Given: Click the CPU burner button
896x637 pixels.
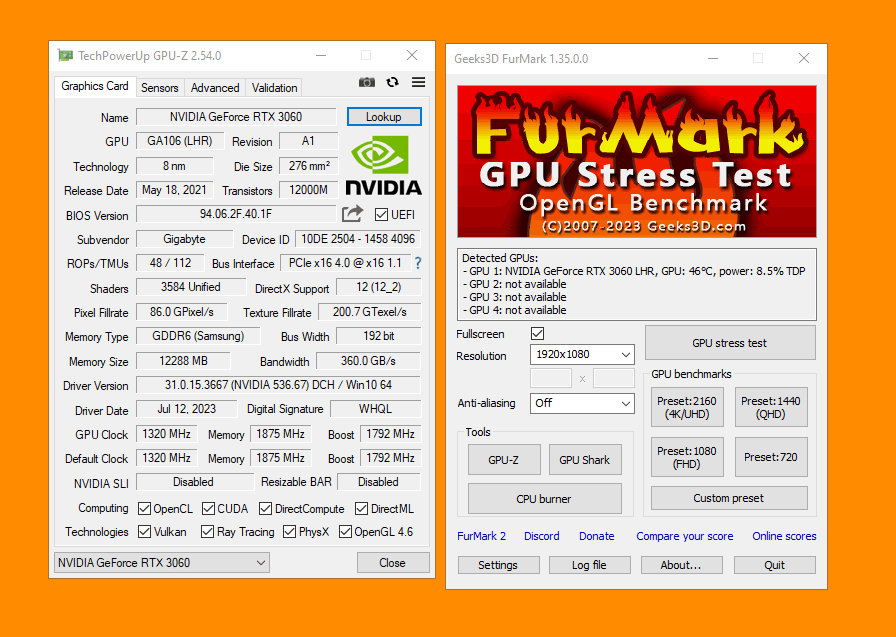Looking at the screenshot, I should click(544, 499).
